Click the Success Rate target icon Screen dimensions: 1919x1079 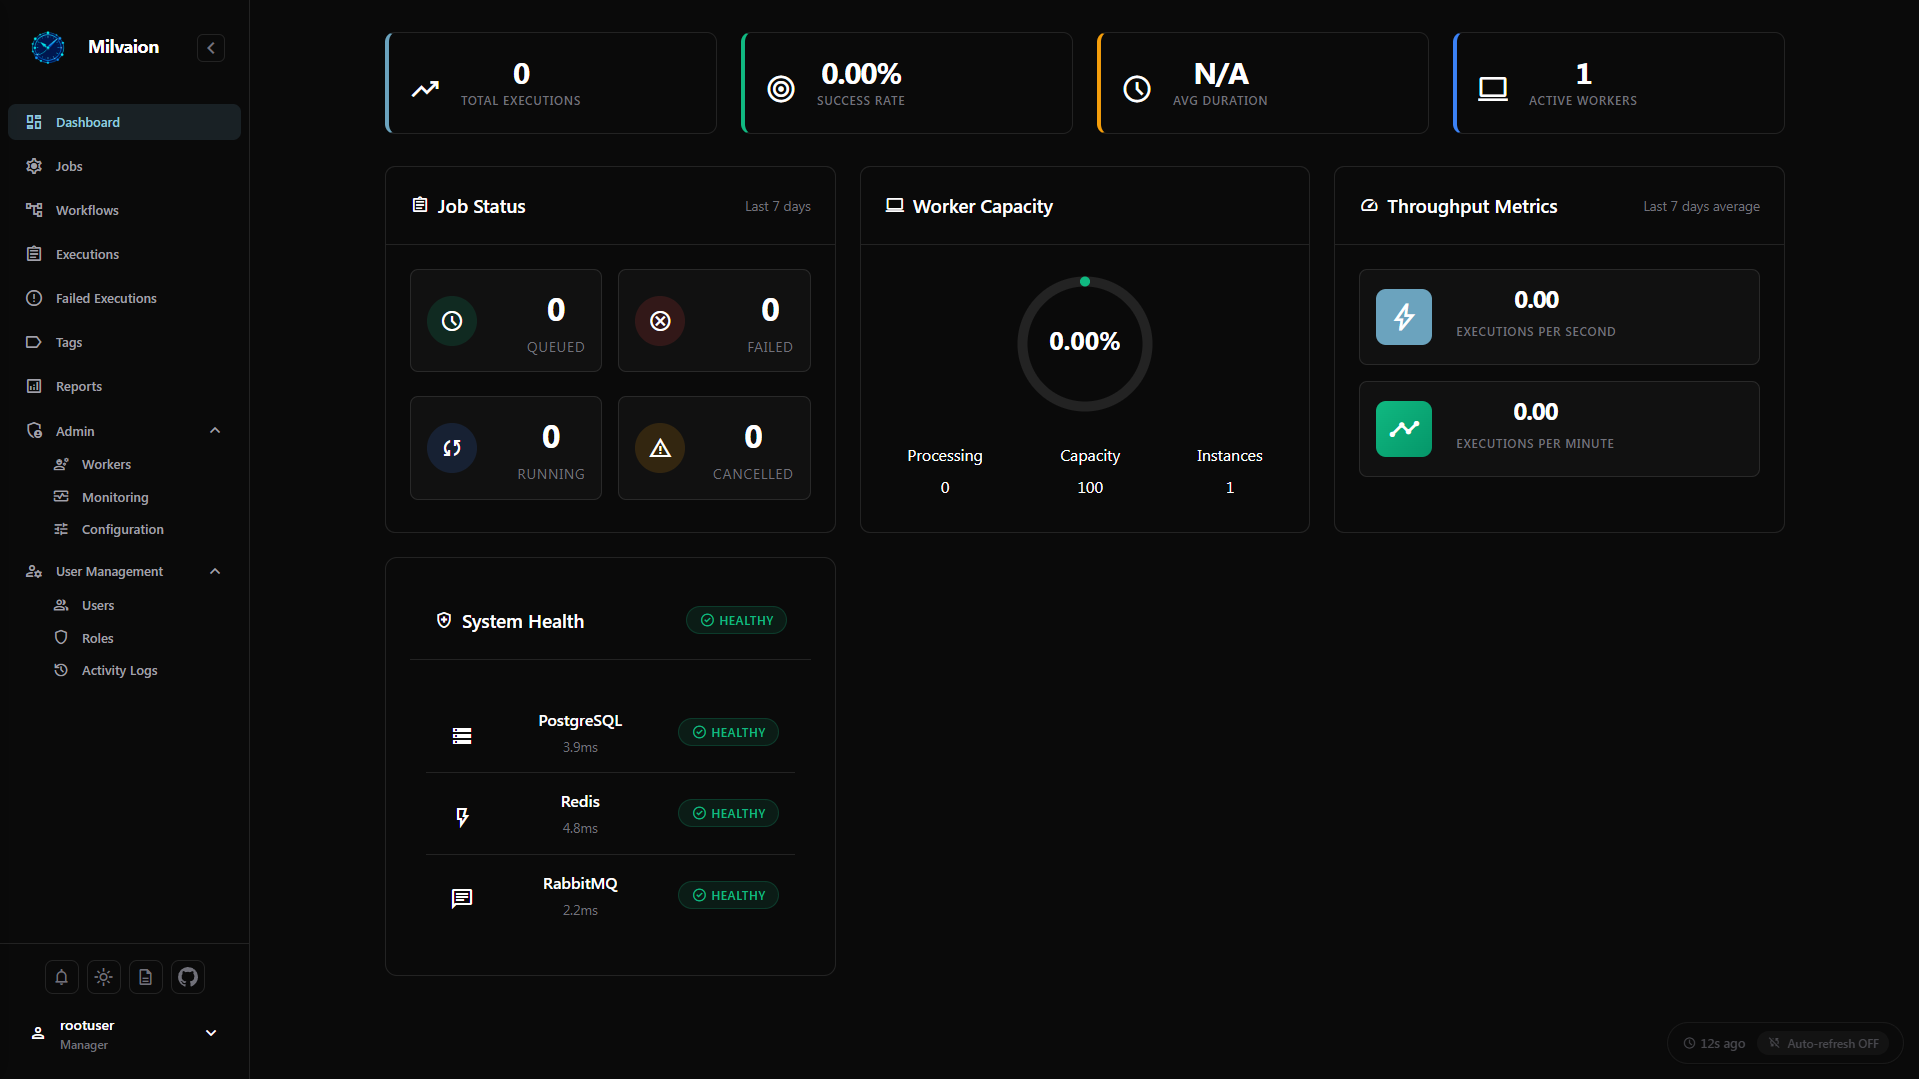click(x=781, y=89)
